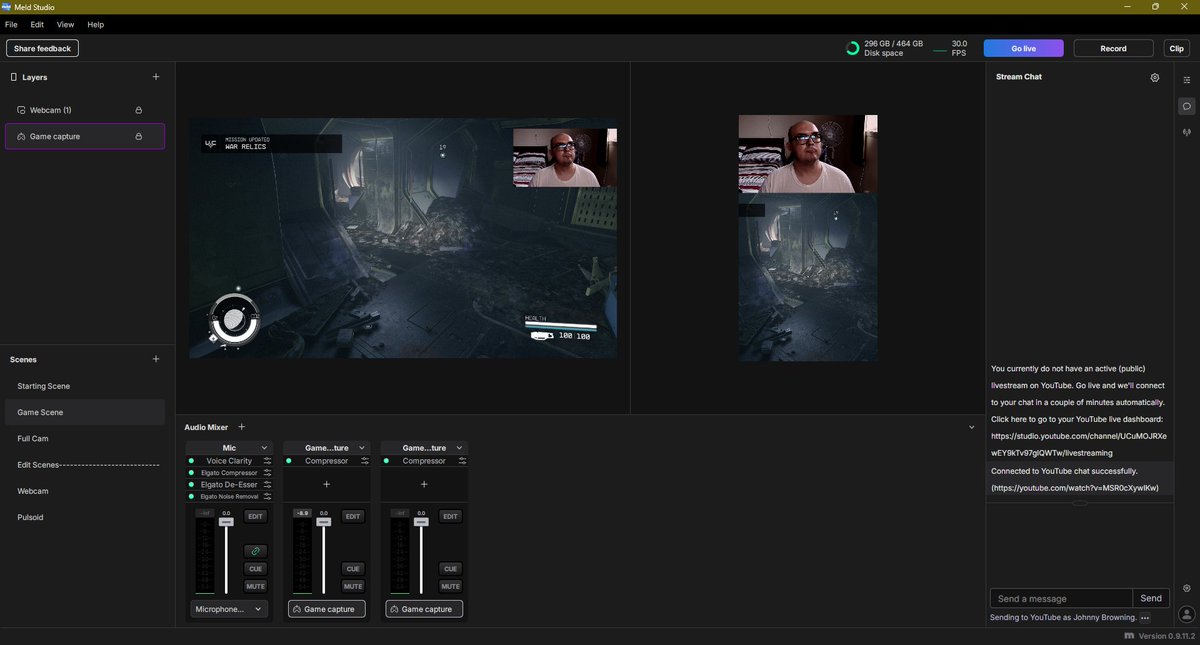Open Game capture source selector in rightmost channel
The height and width of the screenshot is (645, 1200).
pyautogui.click(x=424, y=609)
